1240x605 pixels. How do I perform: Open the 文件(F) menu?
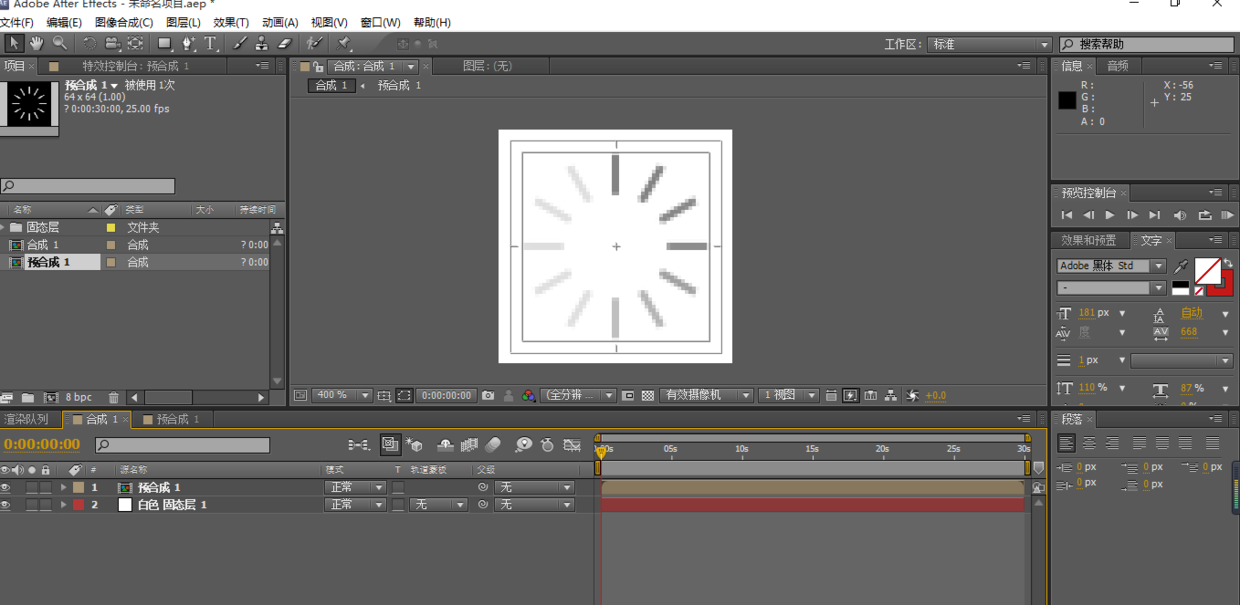[16, 22]
